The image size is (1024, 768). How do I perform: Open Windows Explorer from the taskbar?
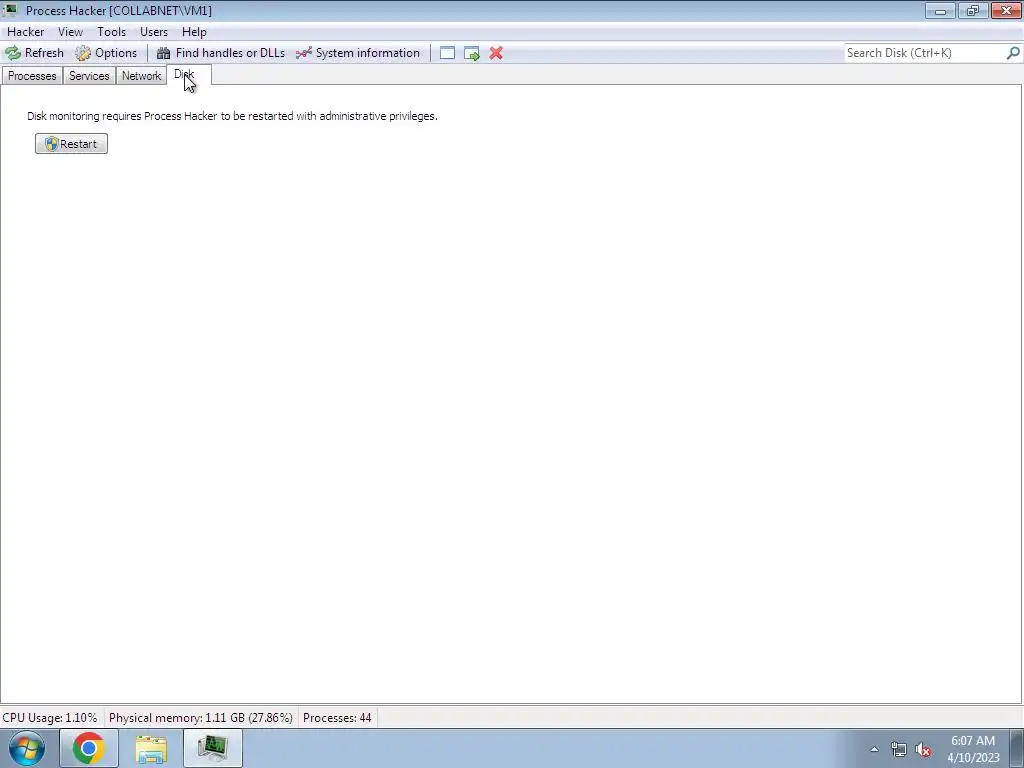pyautogui.click(x=151, y=748)
